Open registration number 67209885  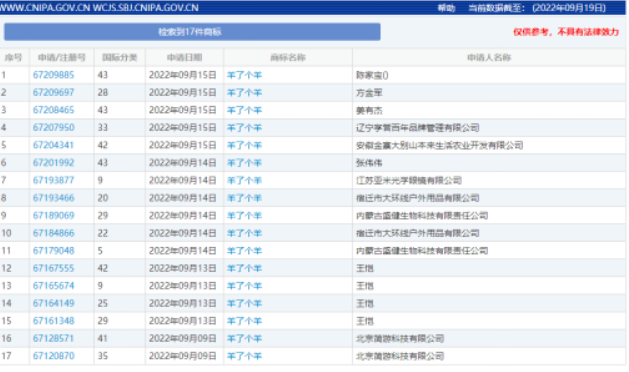(x=54, y=75)
